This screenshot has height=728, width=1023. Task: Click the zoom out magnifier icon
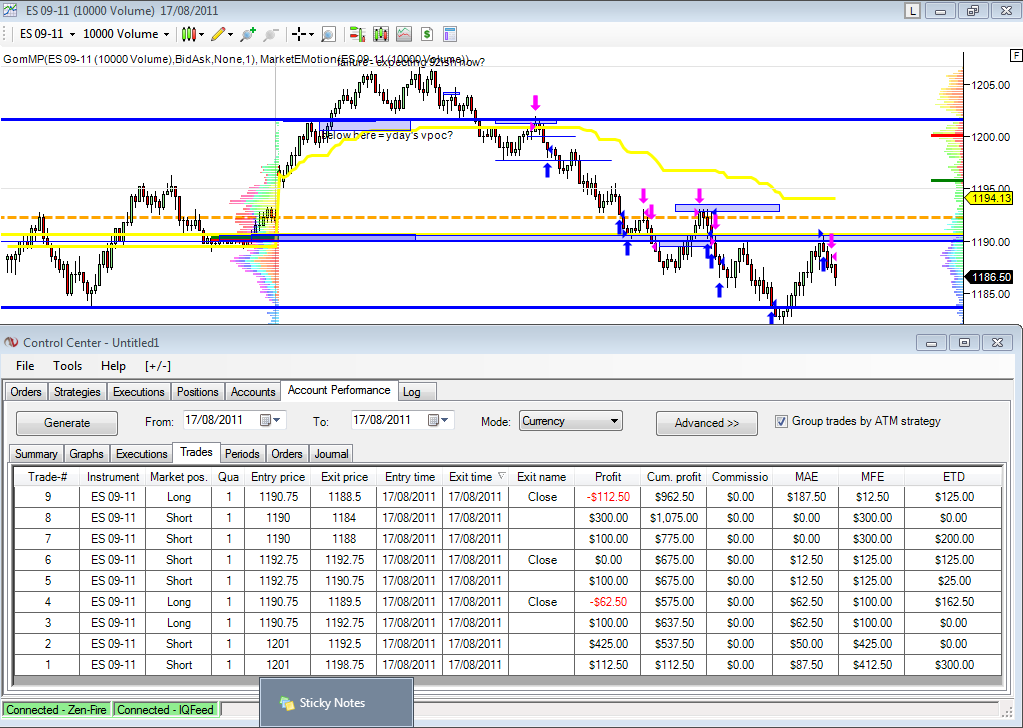(x=271, y=34)
